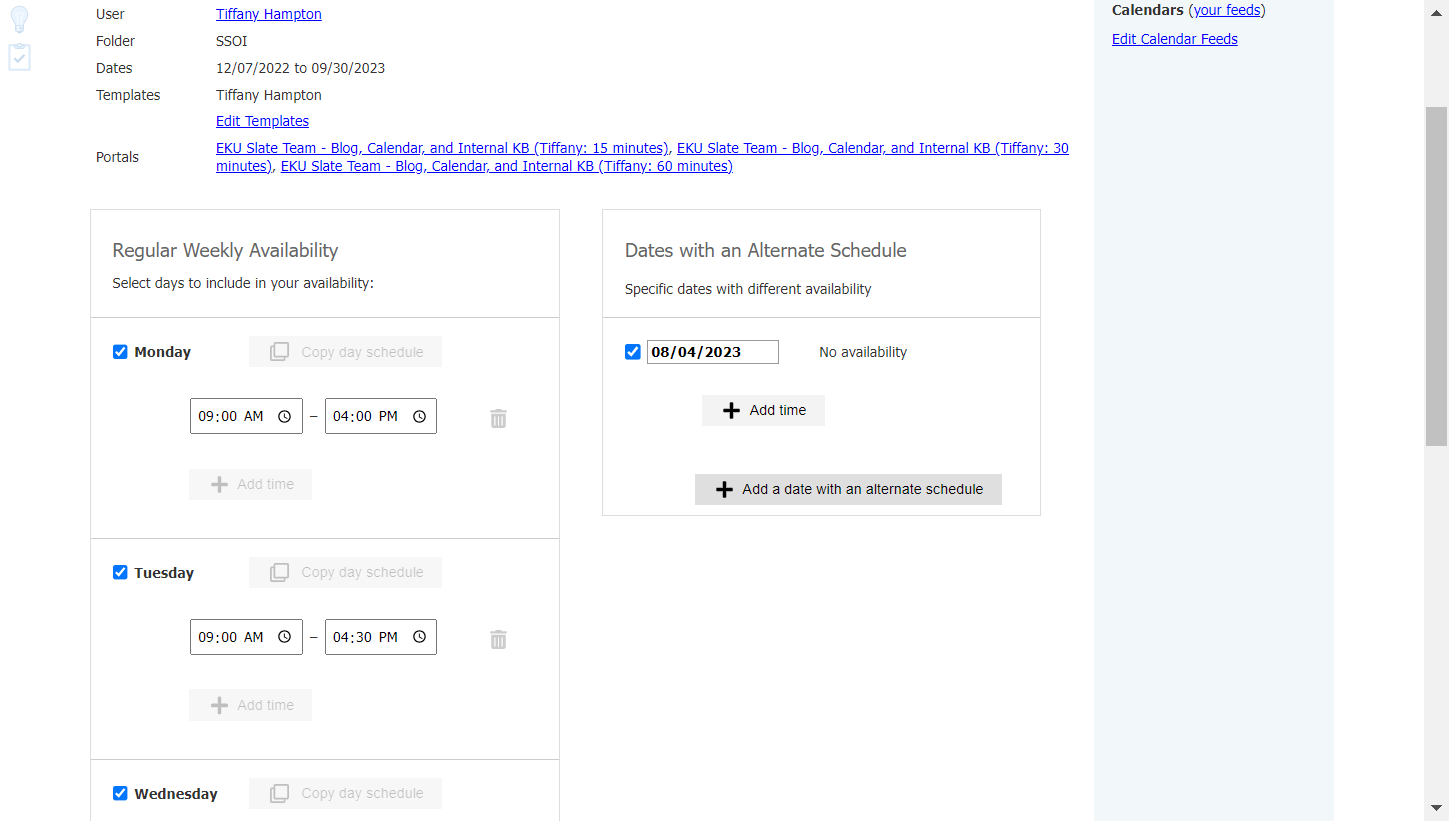Open clock picker for Tuesday 09:00 AM
This screenshot has width=1449, height=821.
tap(284, 637)
